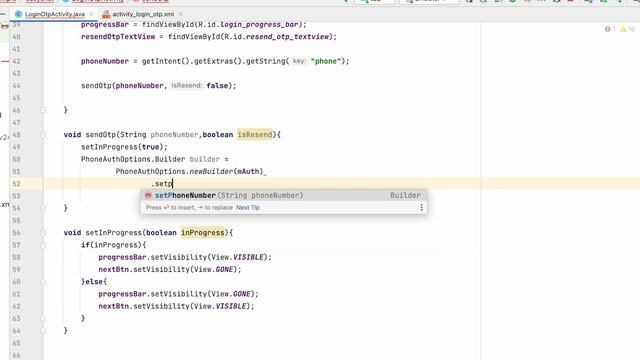Close the LoginOtpActivity.java tab
Viewport: 640px width, 360px height.
[x=91, y=14]
